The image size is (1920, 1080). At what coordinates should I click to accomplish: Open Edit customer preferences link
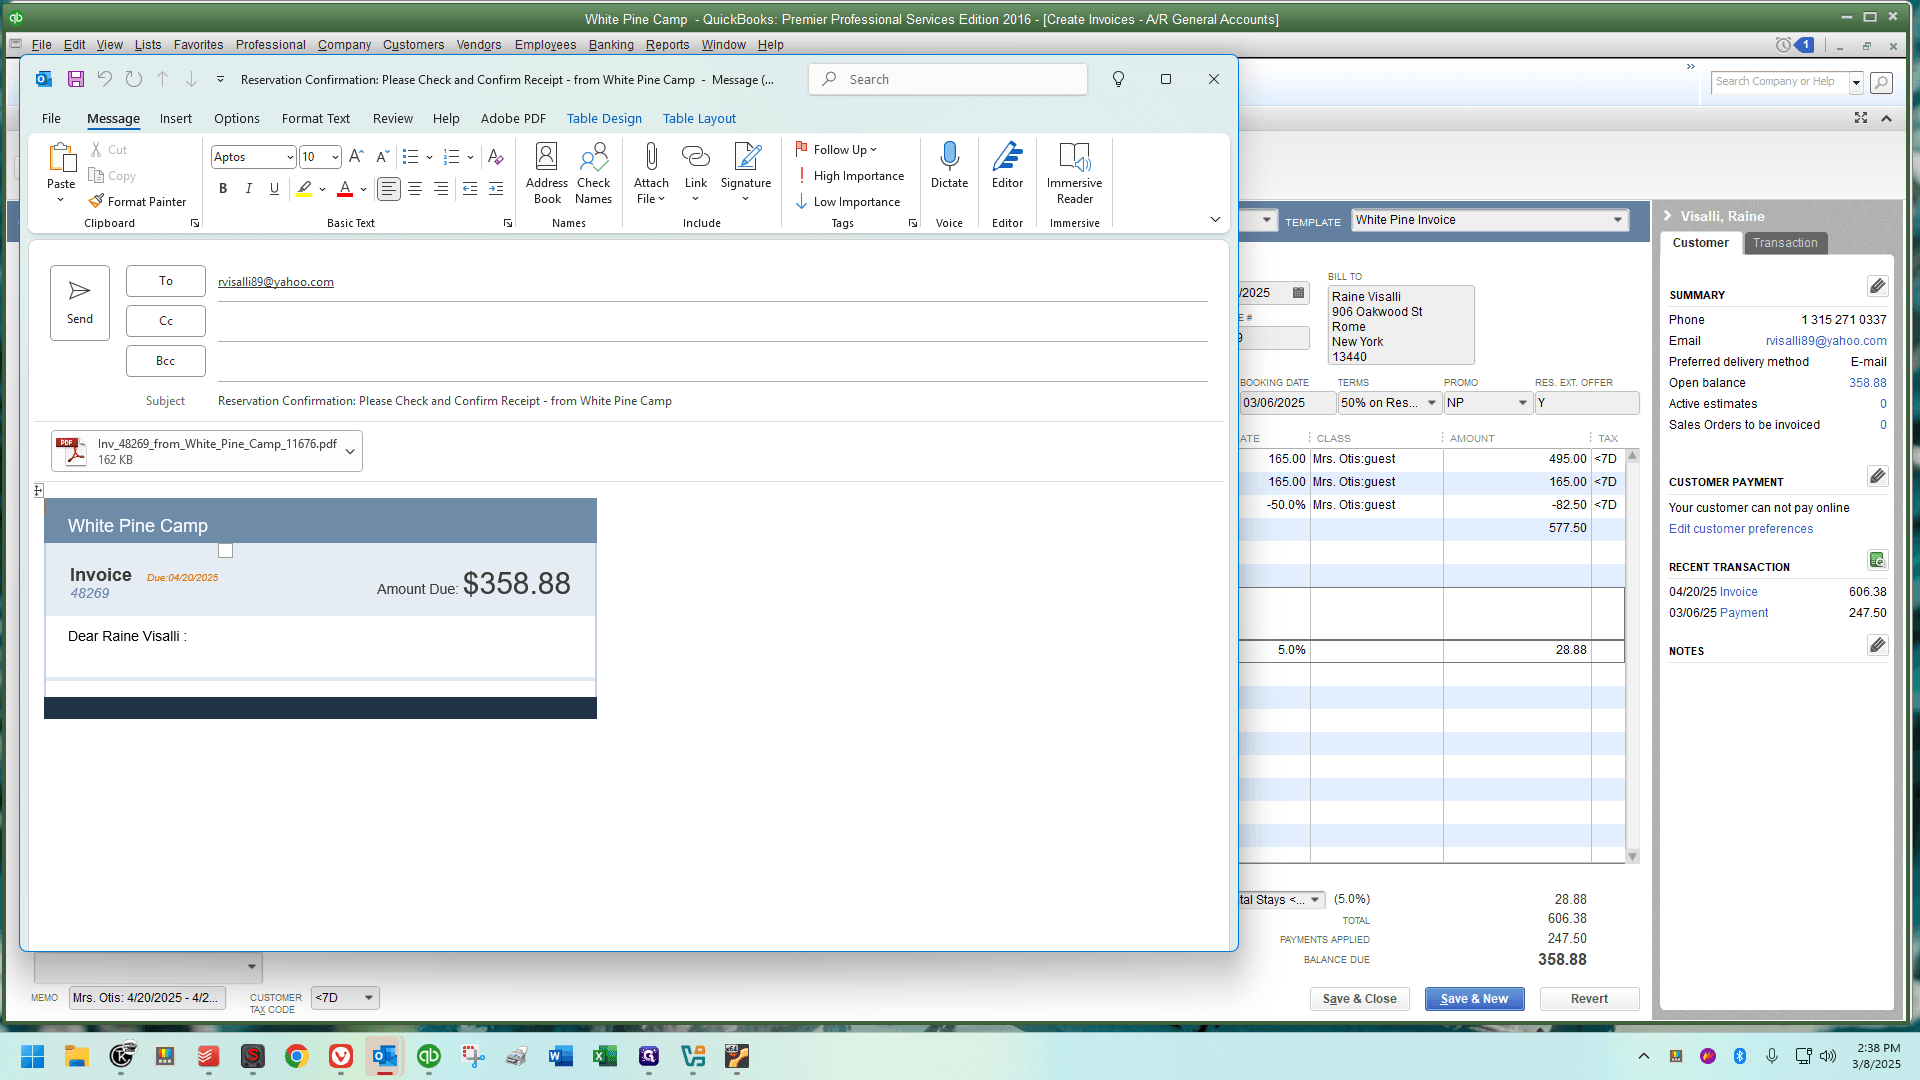[1741, 529]
